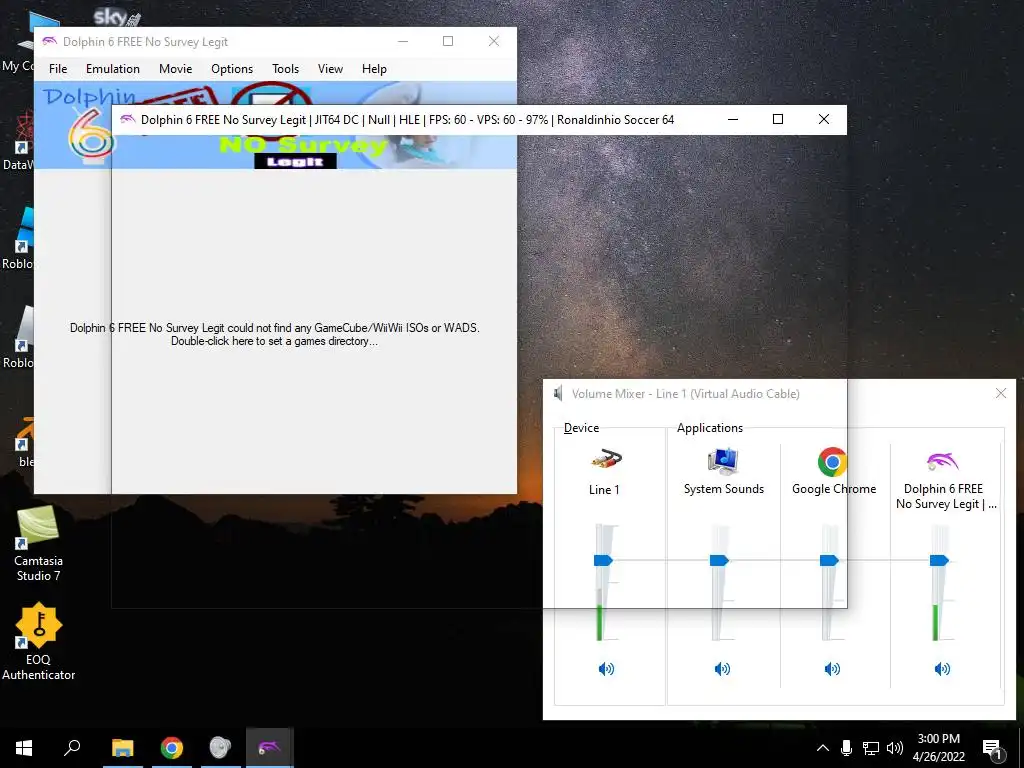The image size is (1024, 768).
Task: Mute the Line 1 device
Action: point(606,669)
